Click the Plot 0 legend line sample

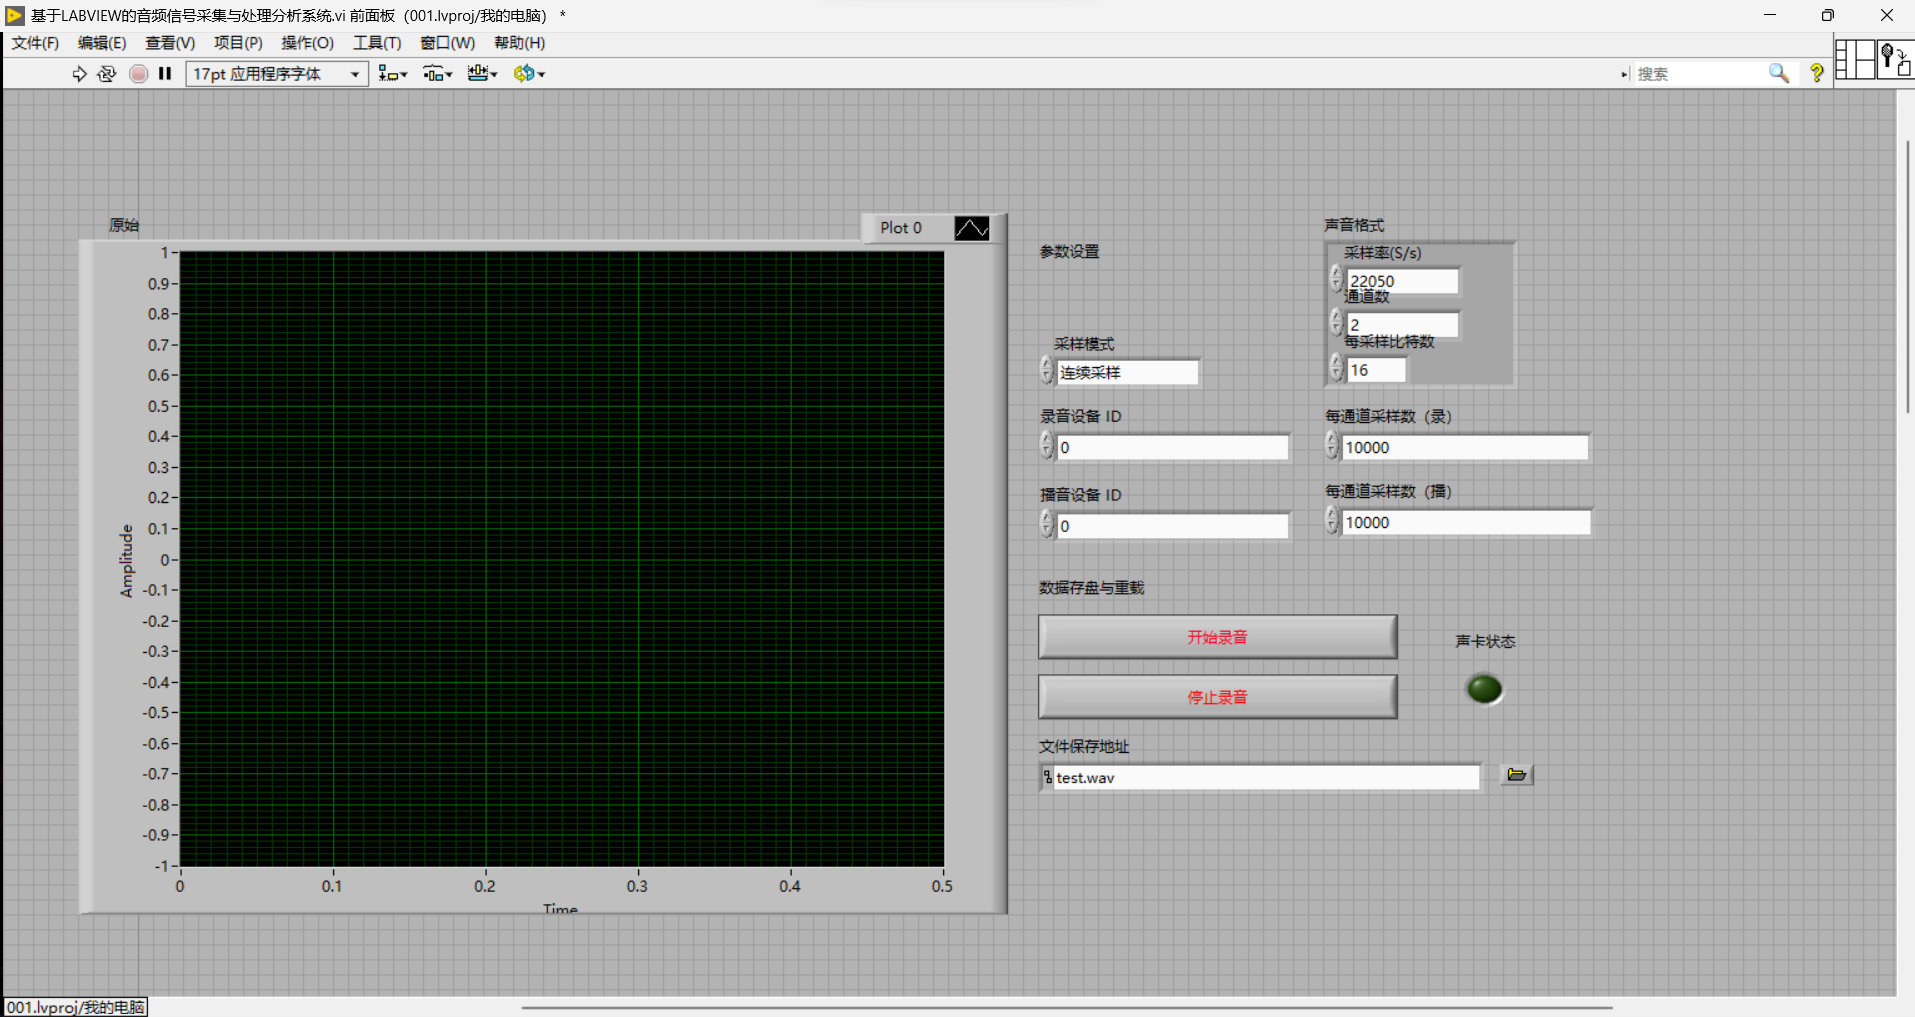point(971,228)
